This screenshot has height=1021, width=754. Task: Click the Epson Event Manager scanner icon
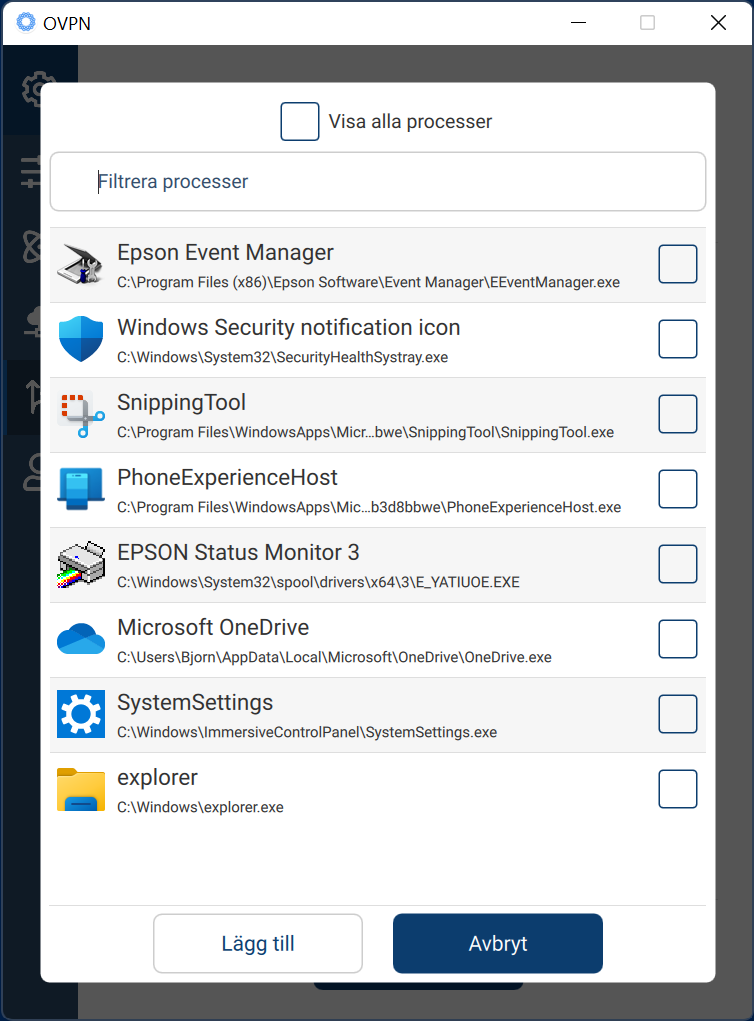tap(80, 264)
